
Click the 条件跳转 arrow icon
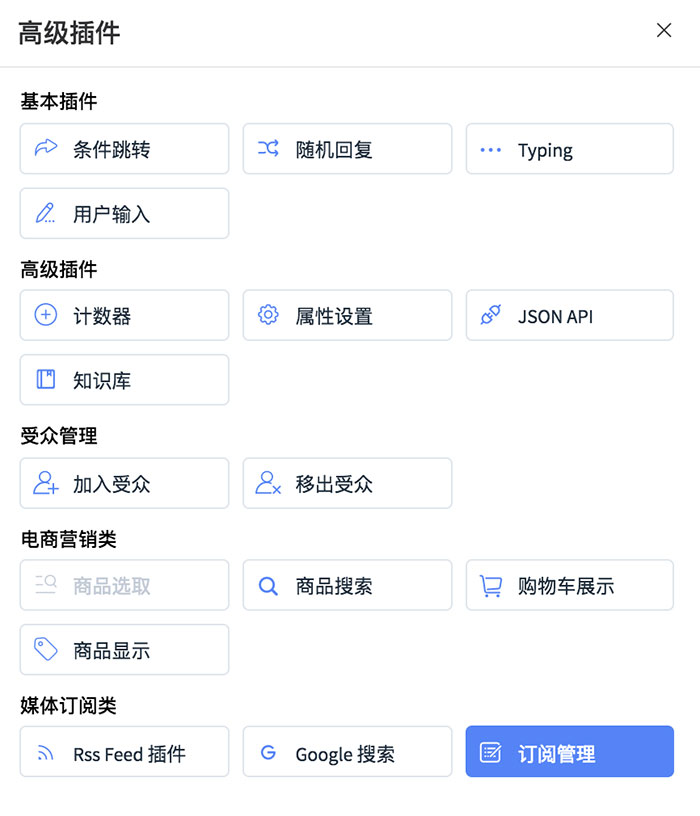(46, 148)
